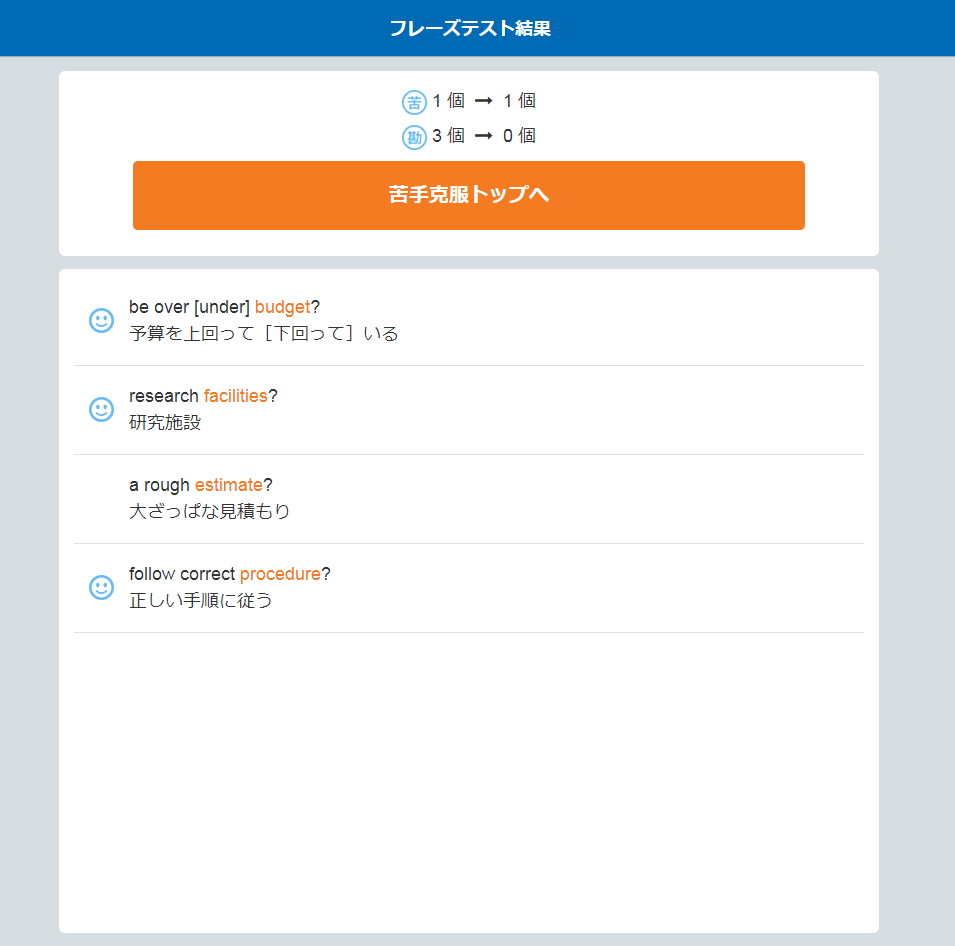Click the translation 大ざっぱな見積もり
Image resolution: width=955 pixels, height=946 pixels.
tap(210, 512)
